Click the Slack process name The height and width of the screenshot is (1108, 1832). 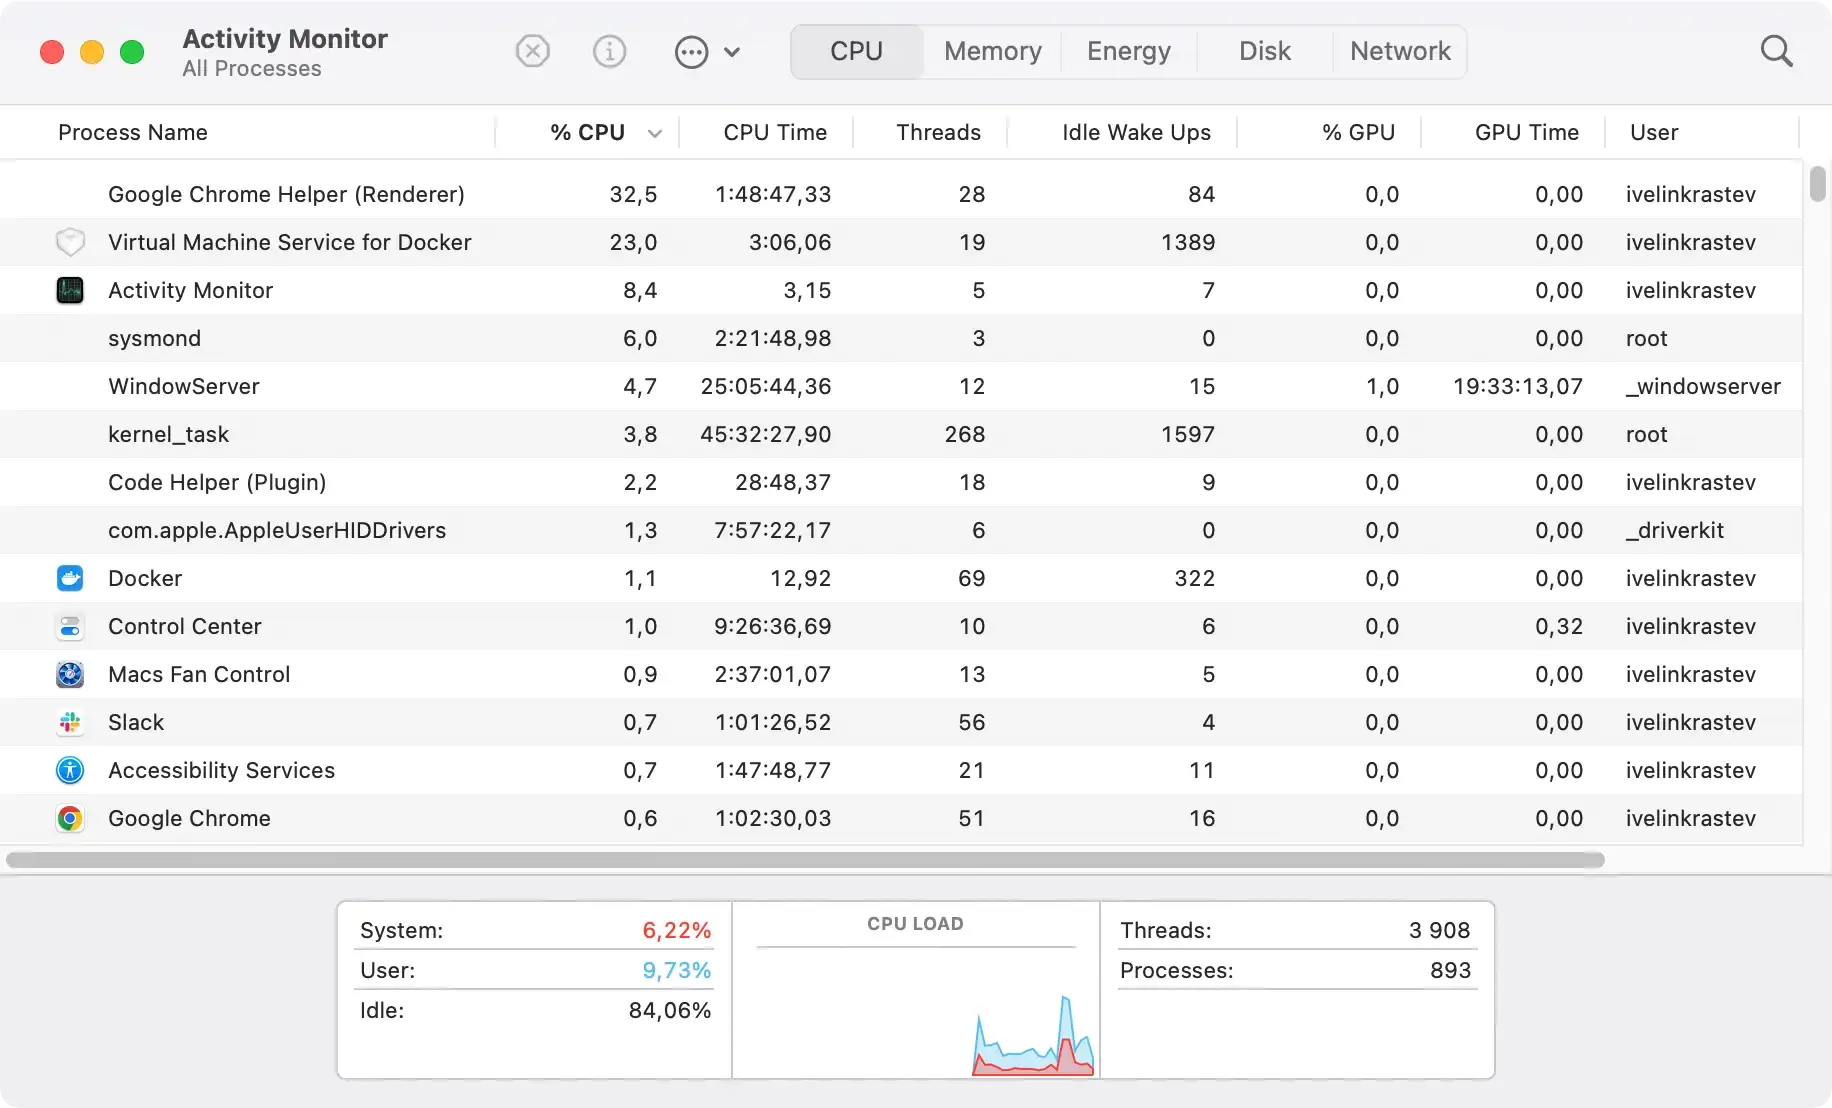[x=136, y=722]
